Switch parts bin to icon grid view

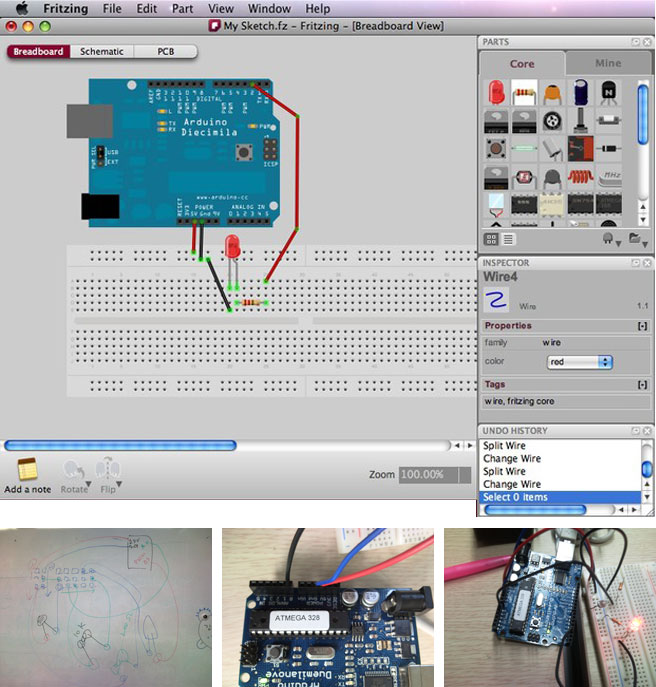(x=492, y=239)
